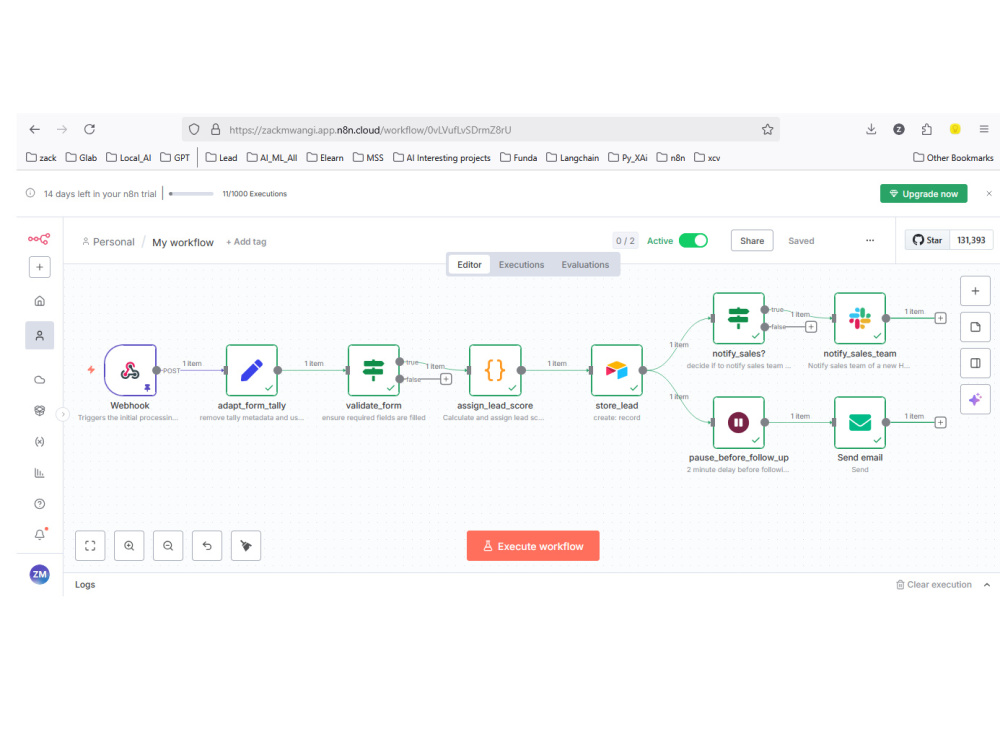Open the Help question mark icon
Image resolution: width=1000 pixels, height=750 pixels.
(40, 504)
